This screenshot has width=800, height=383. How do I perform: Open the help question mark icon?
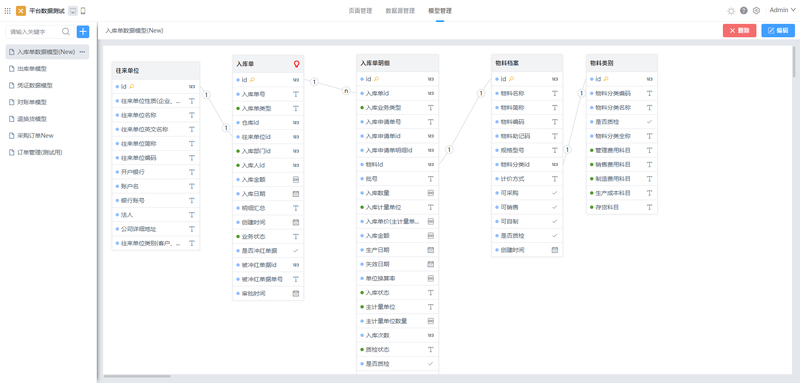[x=744, y=11]
